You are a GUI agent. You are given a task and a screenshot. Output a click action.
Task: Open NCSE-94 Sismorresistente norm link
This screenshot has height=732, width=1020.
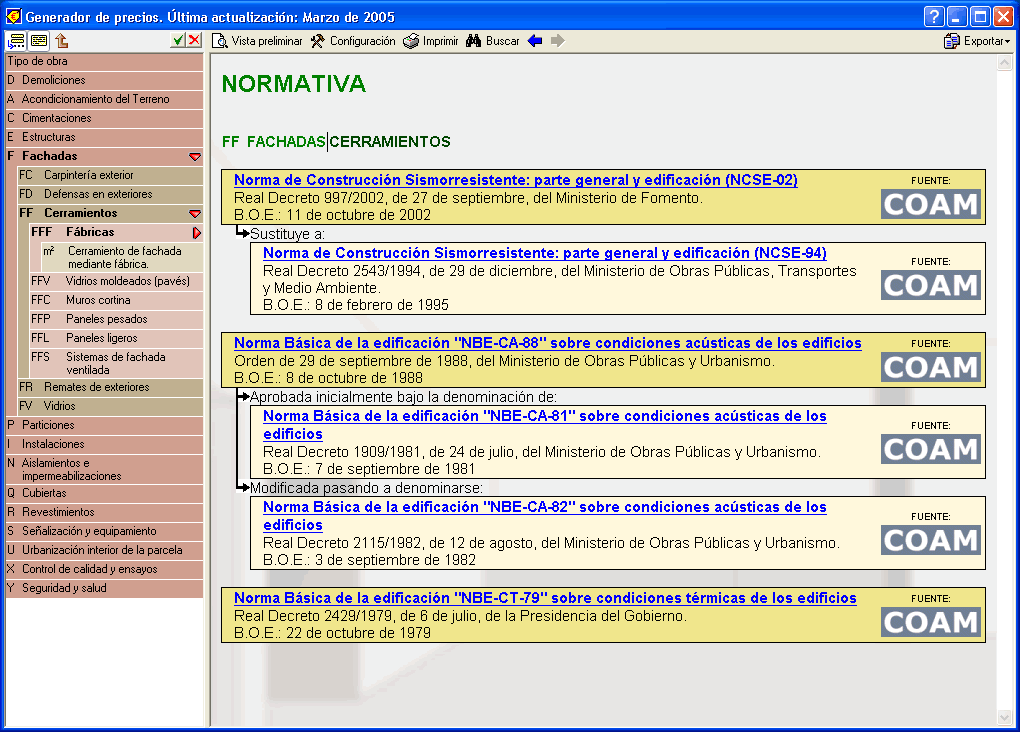544,253
